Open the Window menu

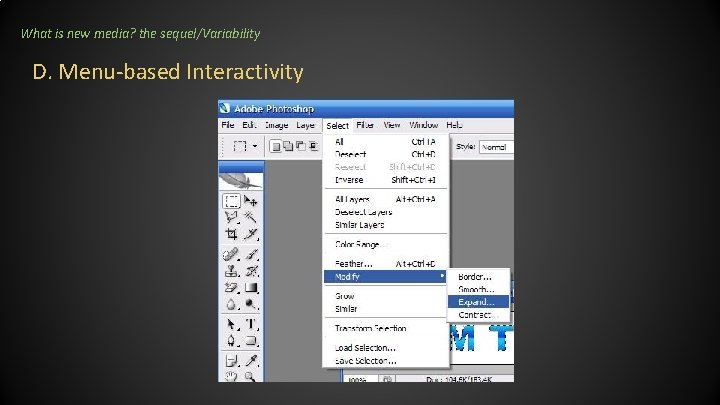(x=423, y=125)
